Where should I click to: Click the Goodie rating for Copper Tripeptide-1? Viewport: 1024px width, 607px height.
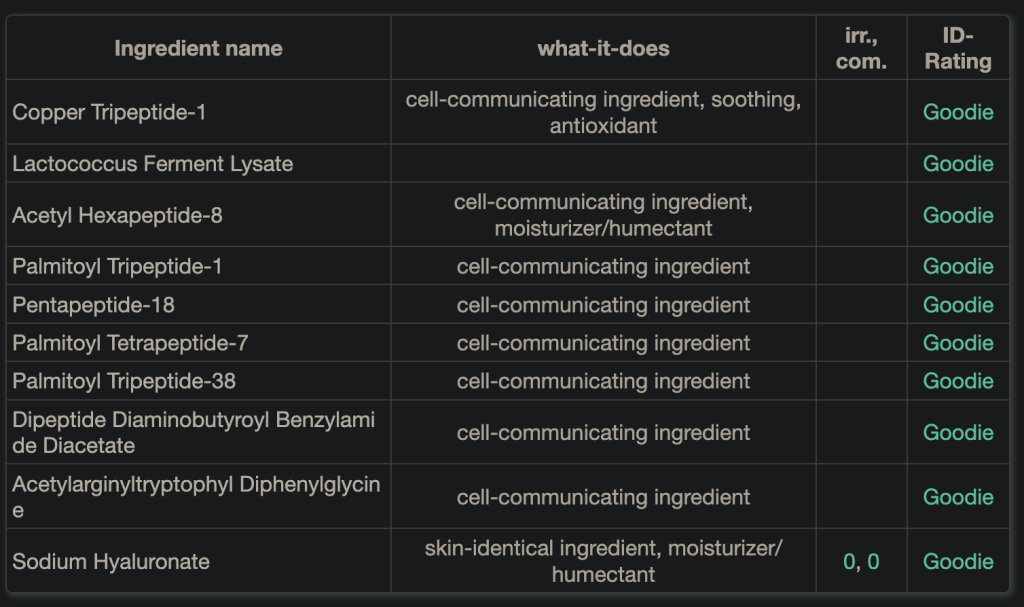pos(957,112)
